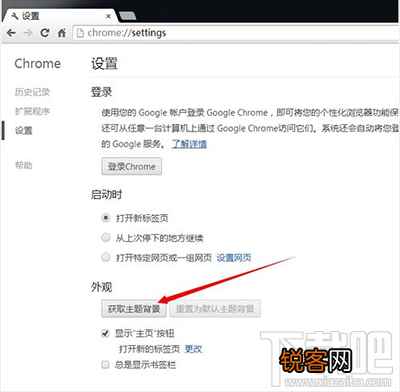Click the Chrome heading in sidebar
The height and width of the screenshot is (392, 400).
(38, 64)
